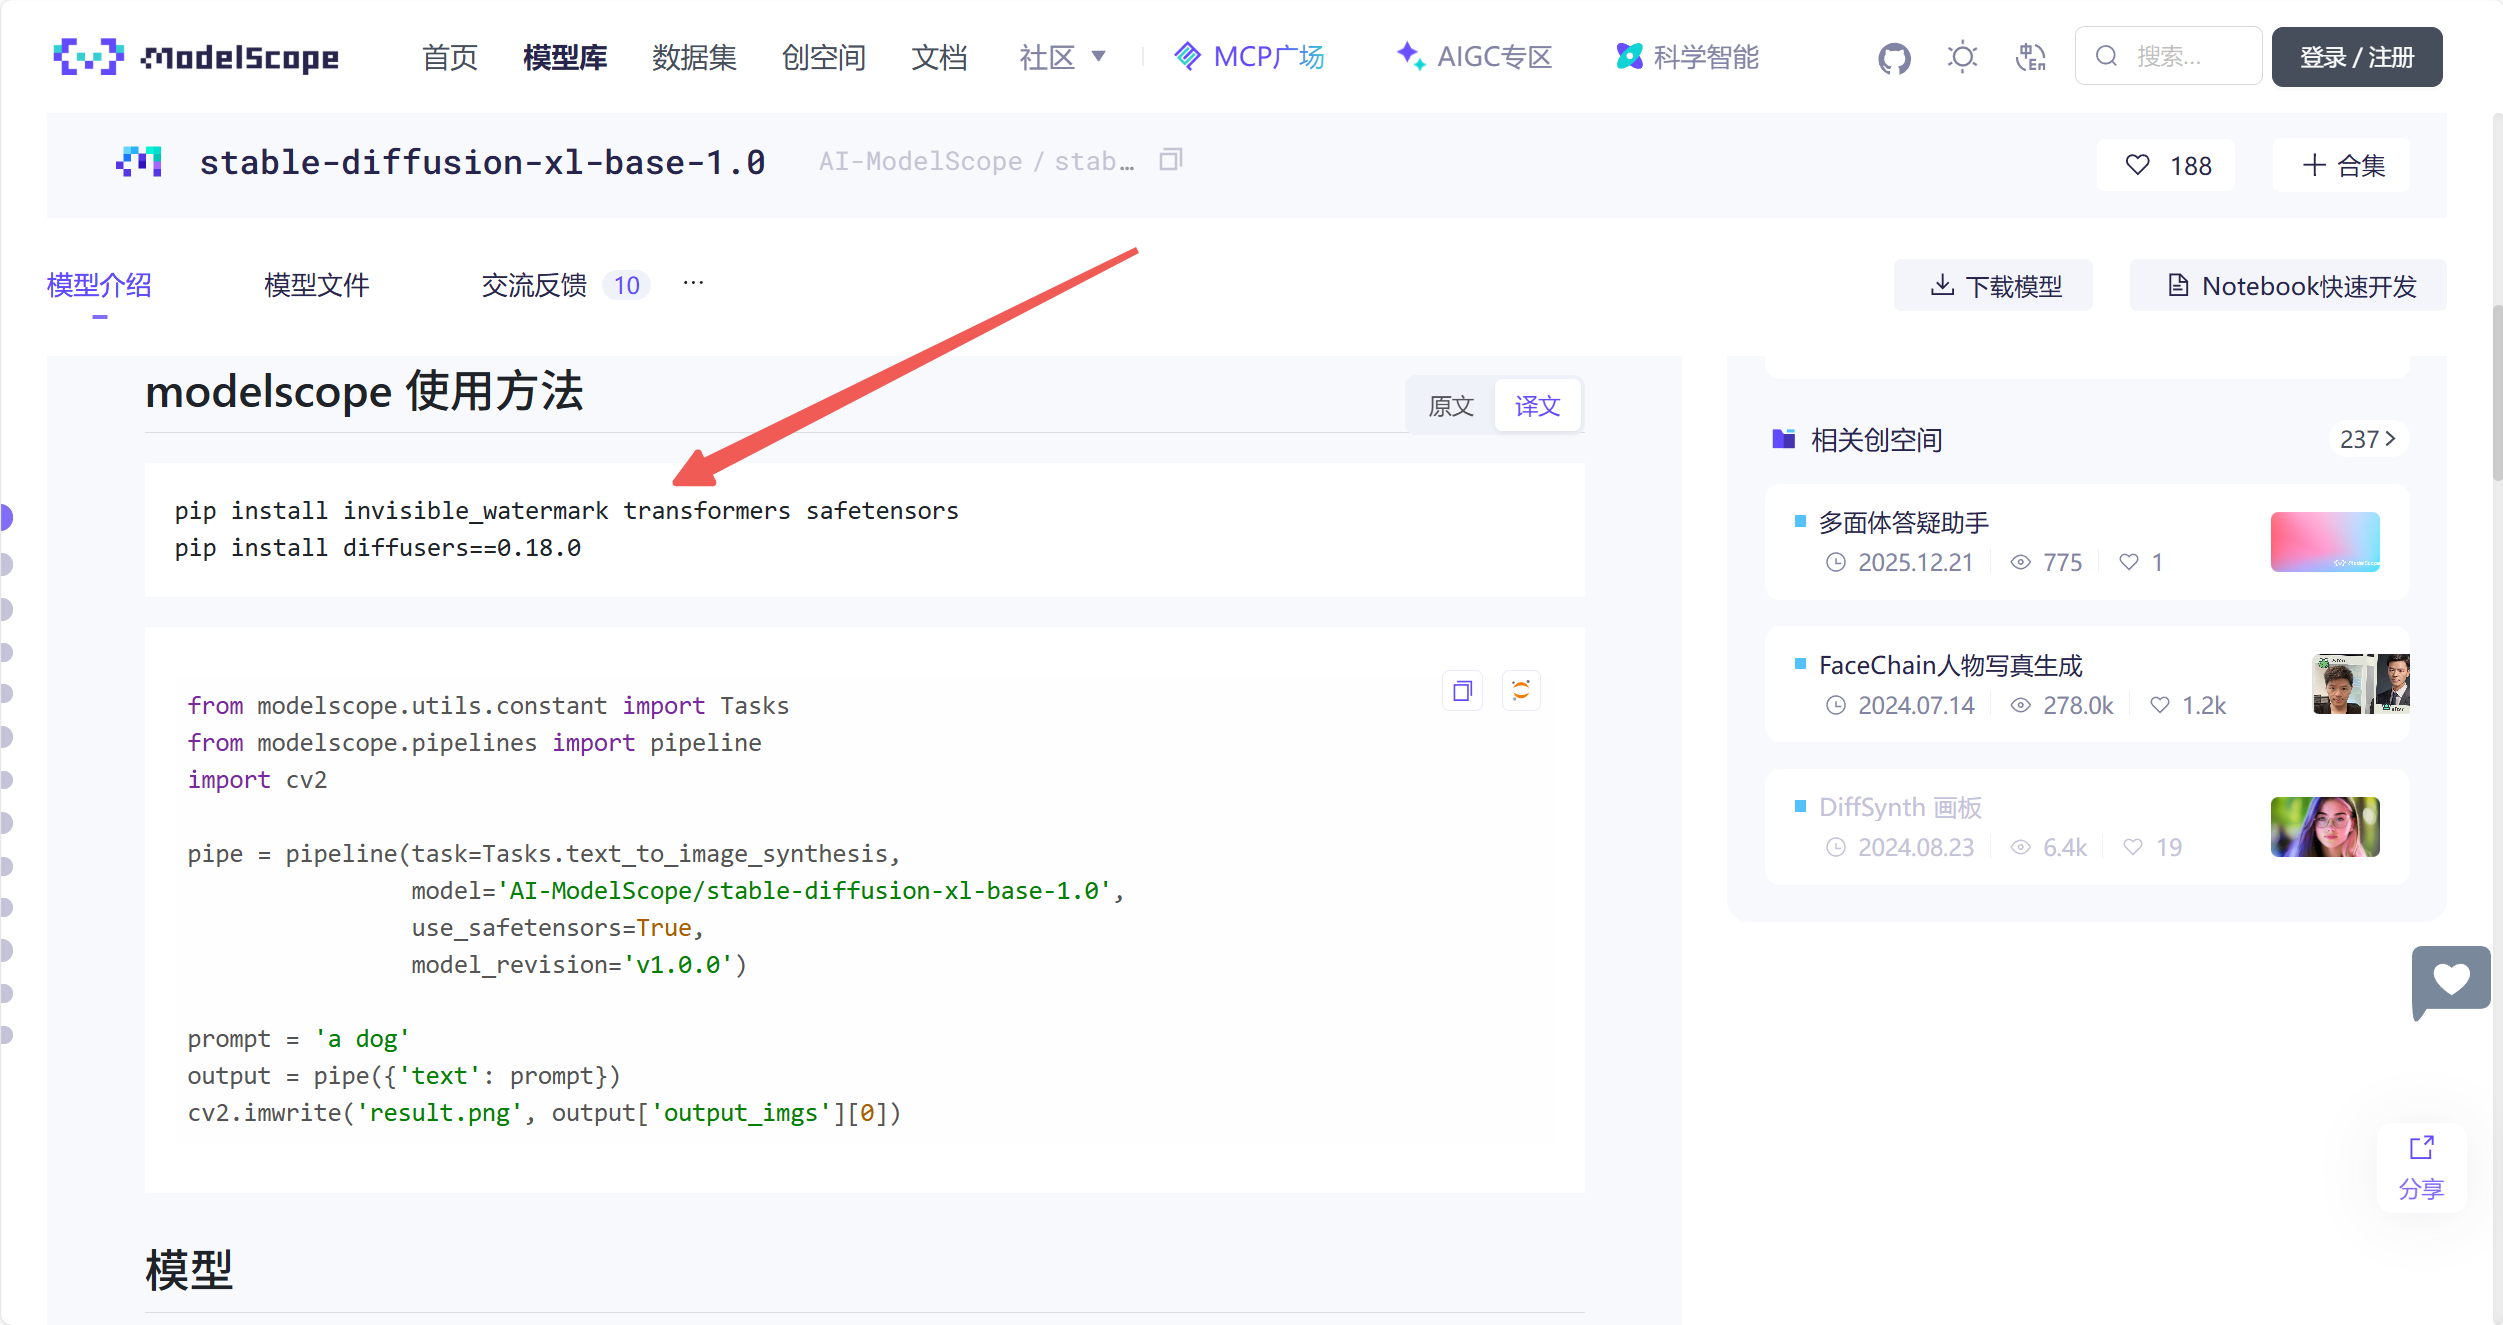Toggle light/dark theme sun icon

tap(1962, 58)
